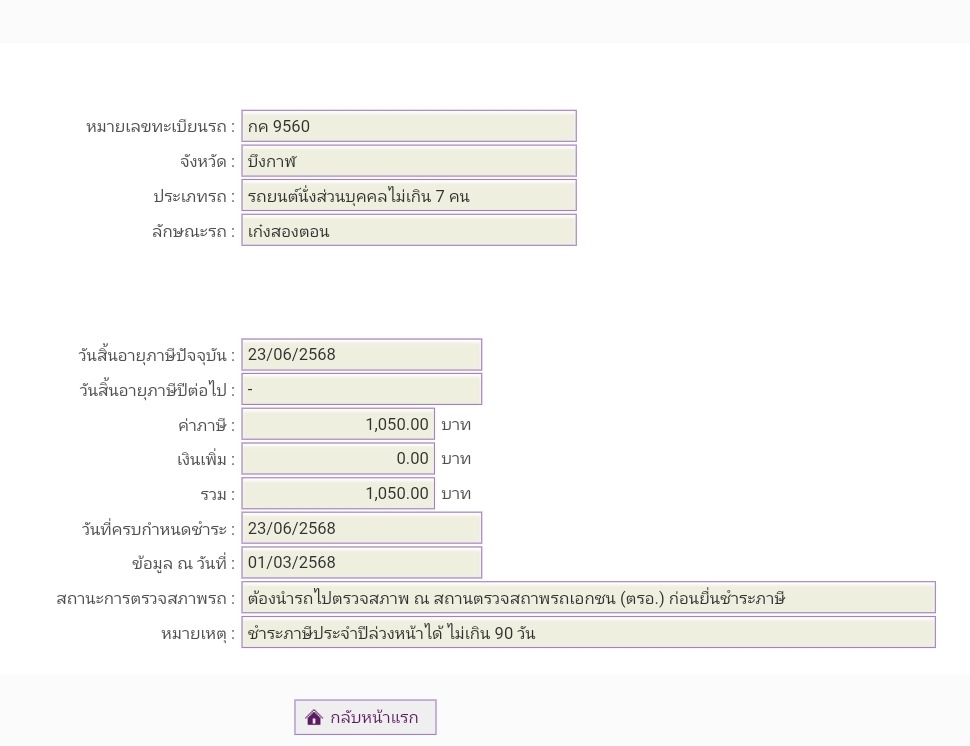Go back using the กลับหน้าแรก text label
Screen dimensions: 970x746
374,718
